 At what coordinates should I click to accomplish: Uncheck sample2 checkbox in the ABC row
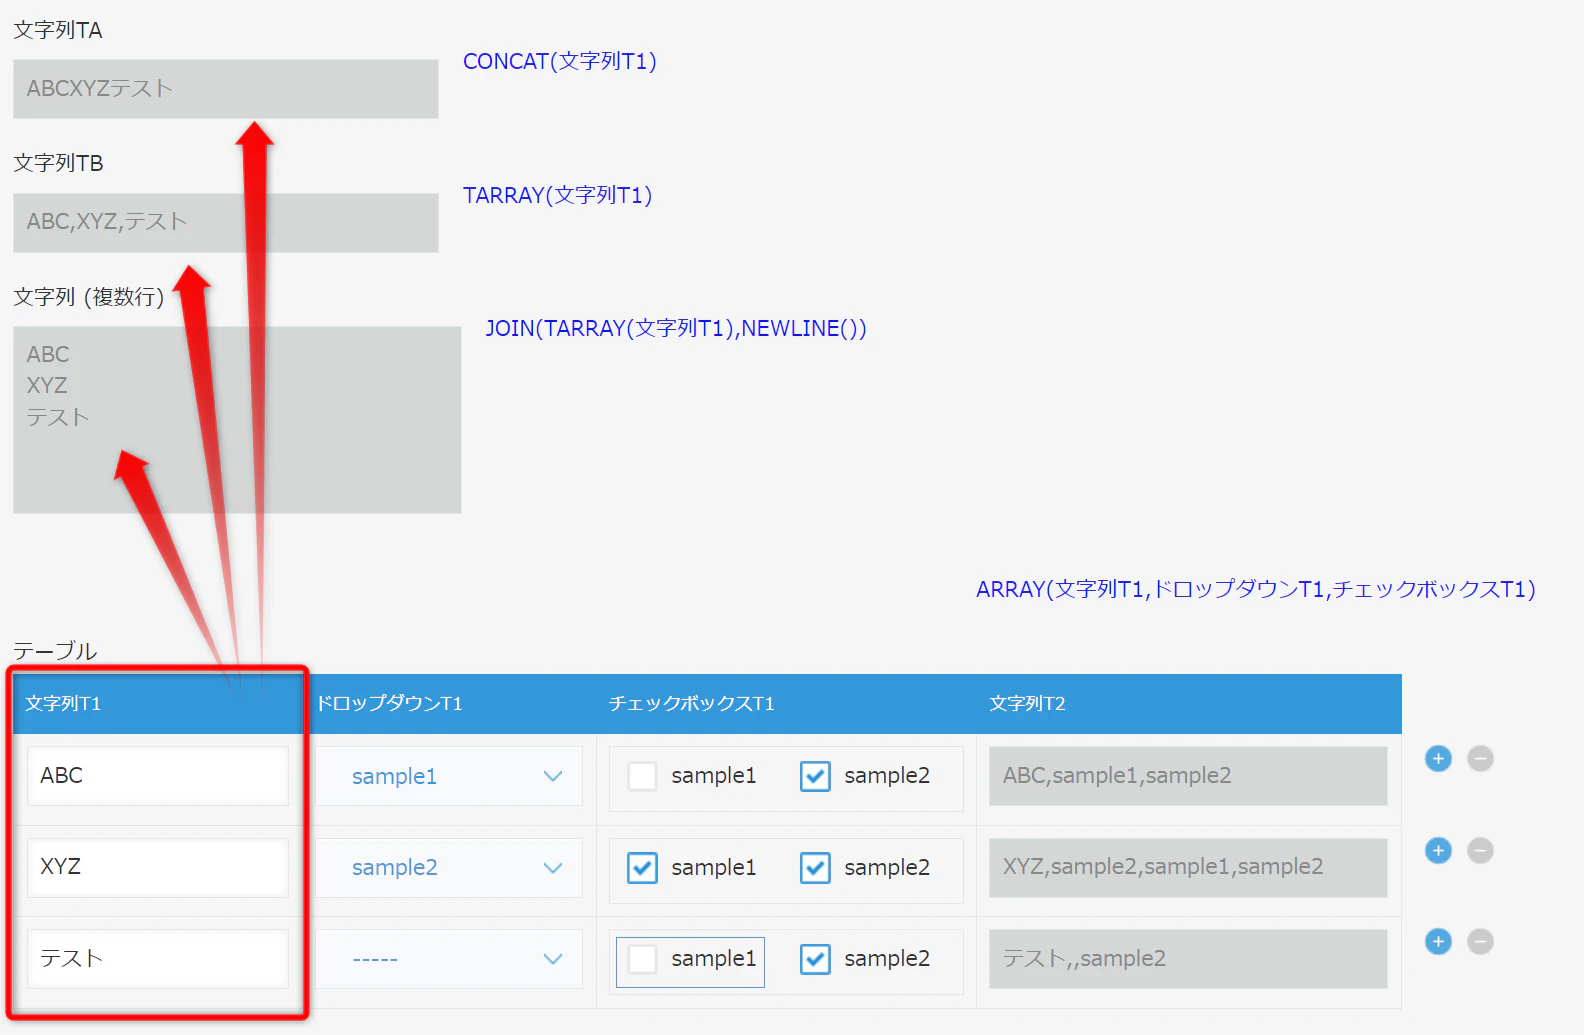point(815,776)
